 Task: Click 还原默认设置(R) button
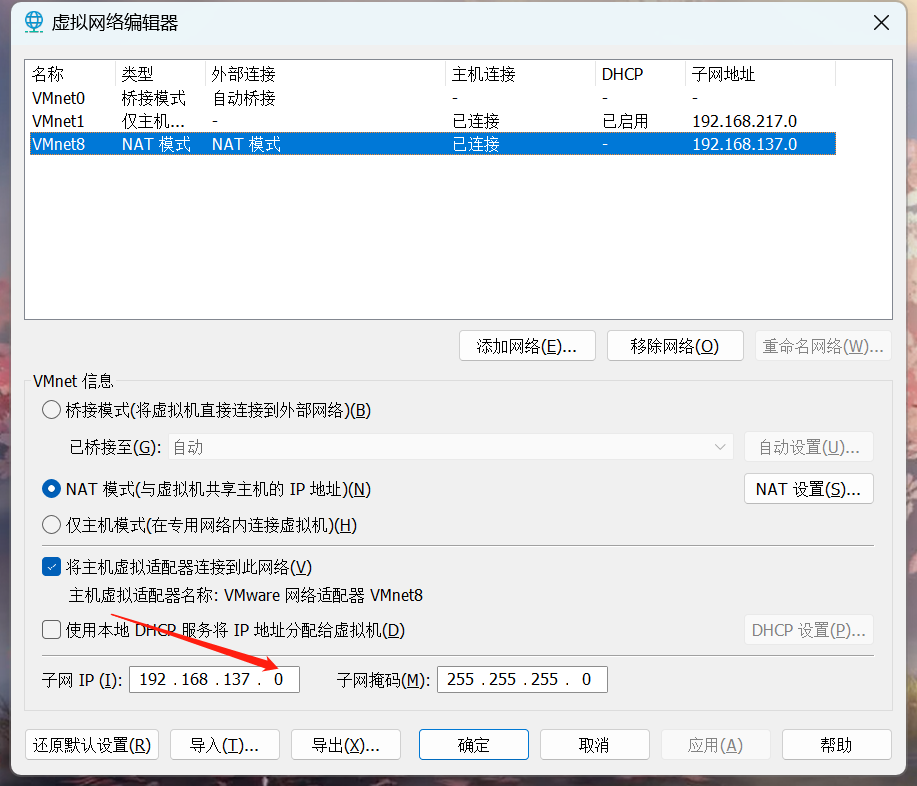point(92,744)
